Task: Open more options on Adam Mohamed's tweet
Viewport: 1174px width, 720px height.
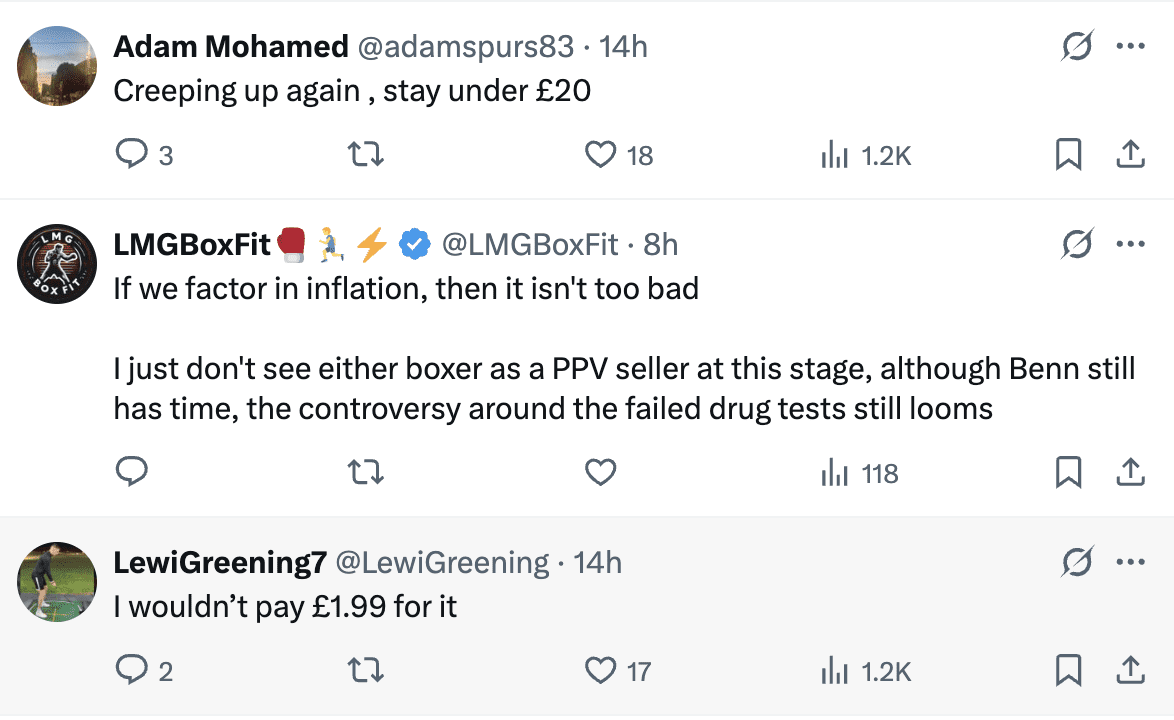Action: (1130, 46)
